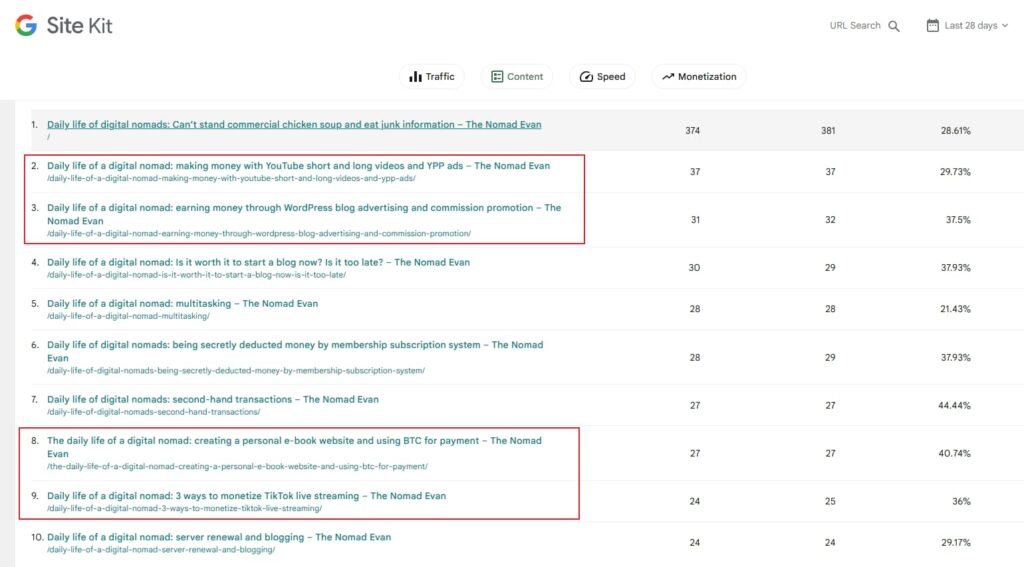Image resolution: width=1024 pixels, height=567 pixels.
Task: Open the Content tab
Action: (517, 77)
